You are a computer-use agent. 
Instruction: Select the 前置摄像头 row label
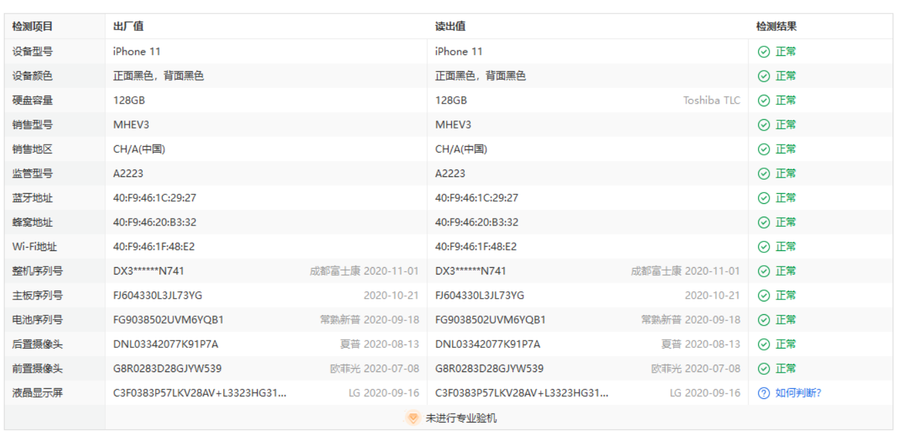(38, 368)
